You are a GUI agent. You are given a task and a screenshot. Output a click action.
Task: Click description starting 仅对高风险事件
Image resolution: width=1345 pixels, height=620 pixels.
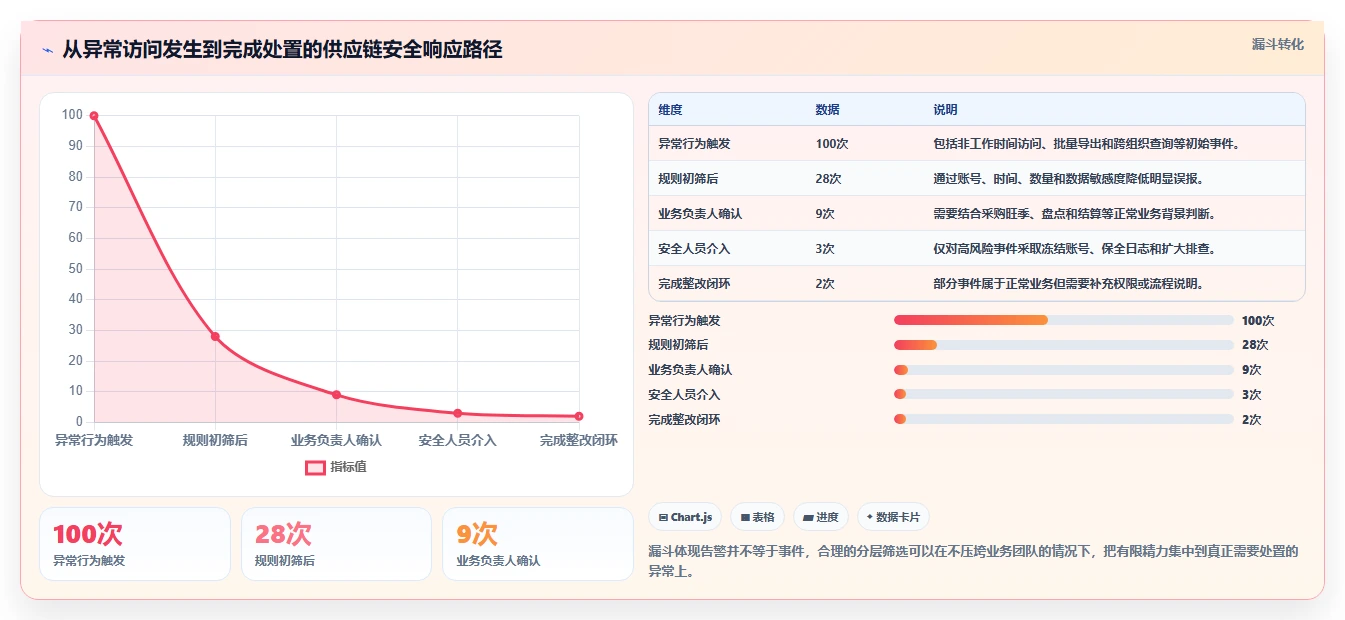pos(1075,249)
